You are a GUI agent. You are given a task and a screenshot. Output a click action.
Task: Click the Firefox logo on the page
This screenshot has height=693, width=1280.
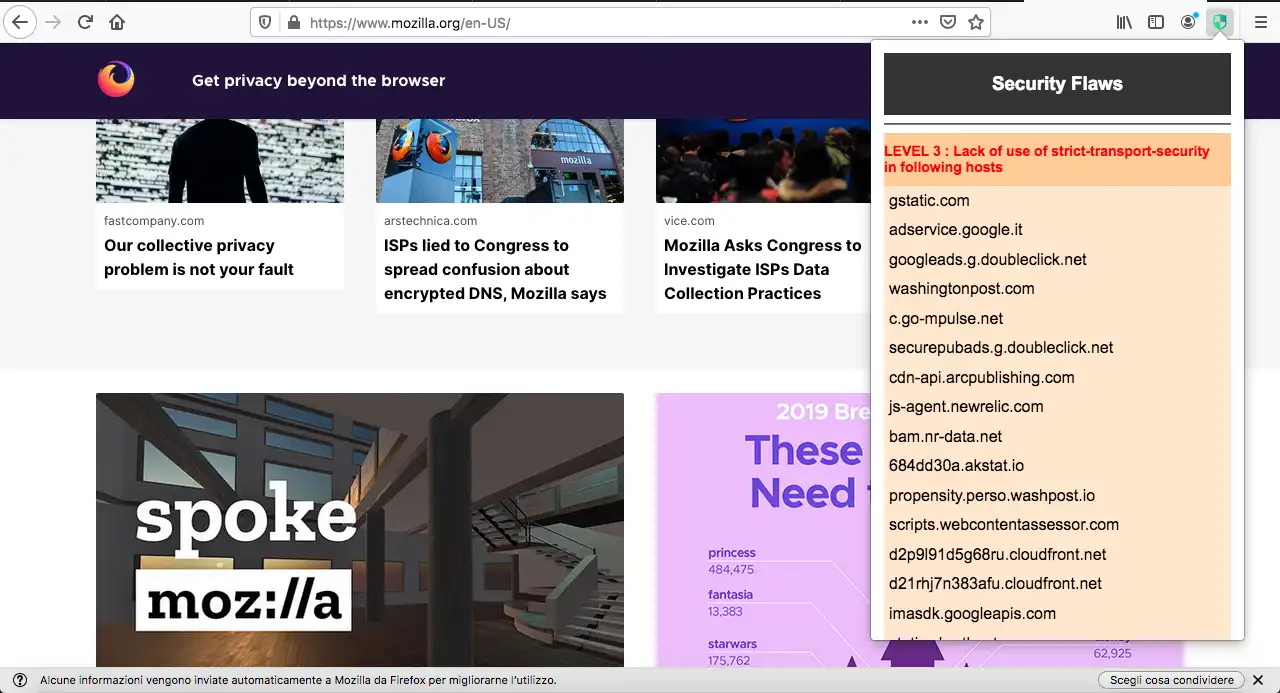pos(116,80)
